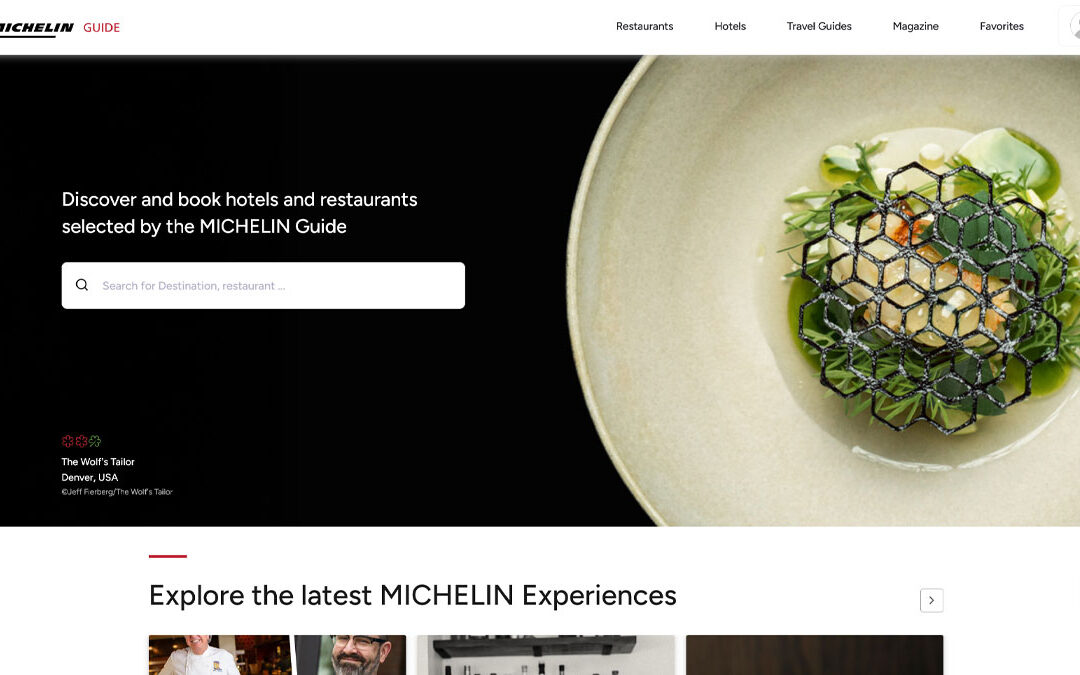This screenshot has height=675, width=1080.
Task: Click the red GUIDE wordmark
Action: (x=101, y=28)
